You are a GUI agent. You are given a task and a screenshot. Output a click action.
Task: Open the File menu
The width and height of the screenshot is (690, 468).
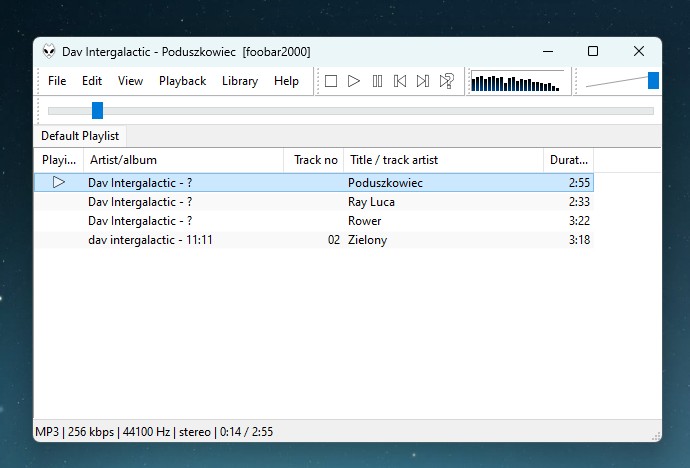click(x=57, y=81)
